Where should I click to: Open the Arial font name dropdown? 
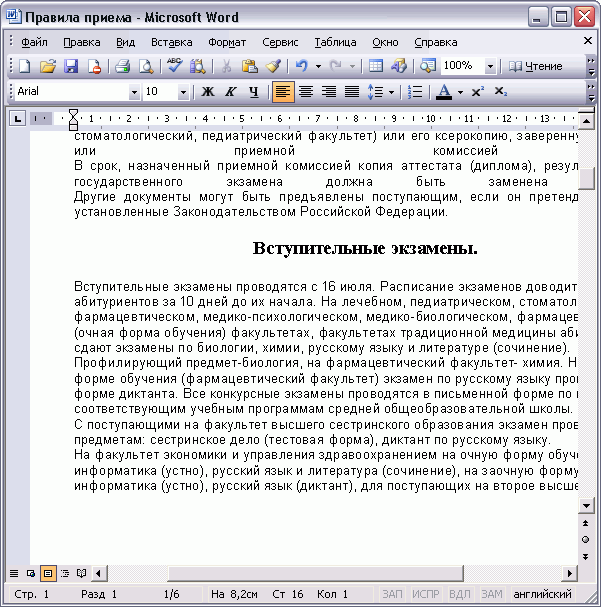point(134,92)
